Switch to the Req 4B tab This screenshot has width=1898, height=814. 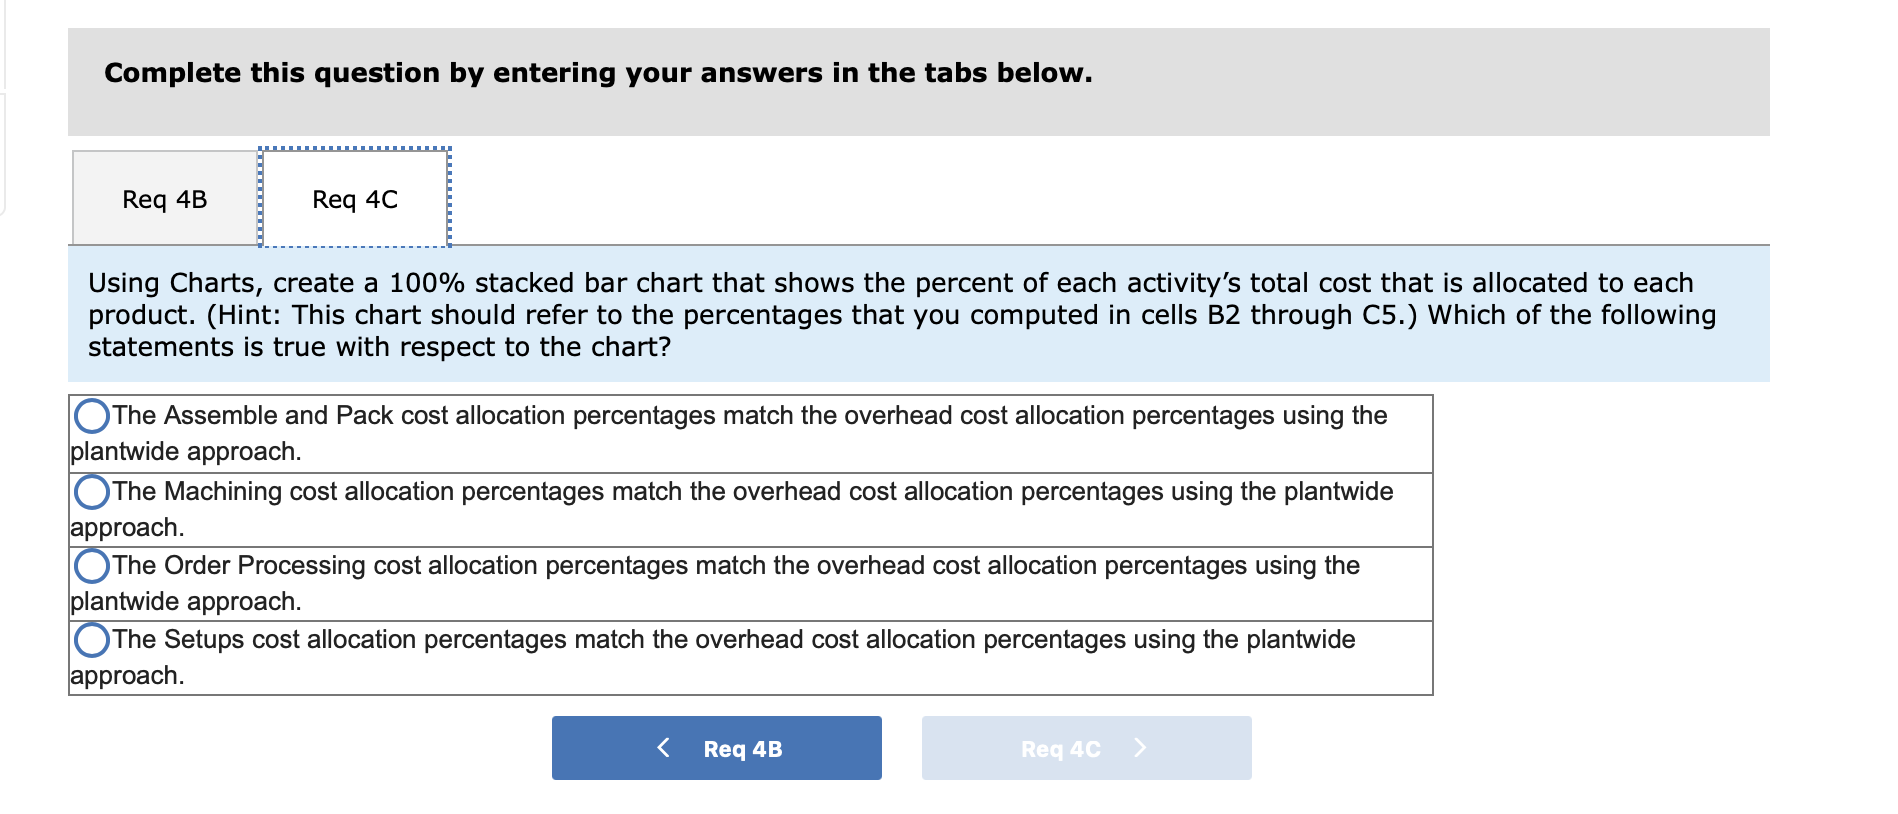[x=163, y=198]
